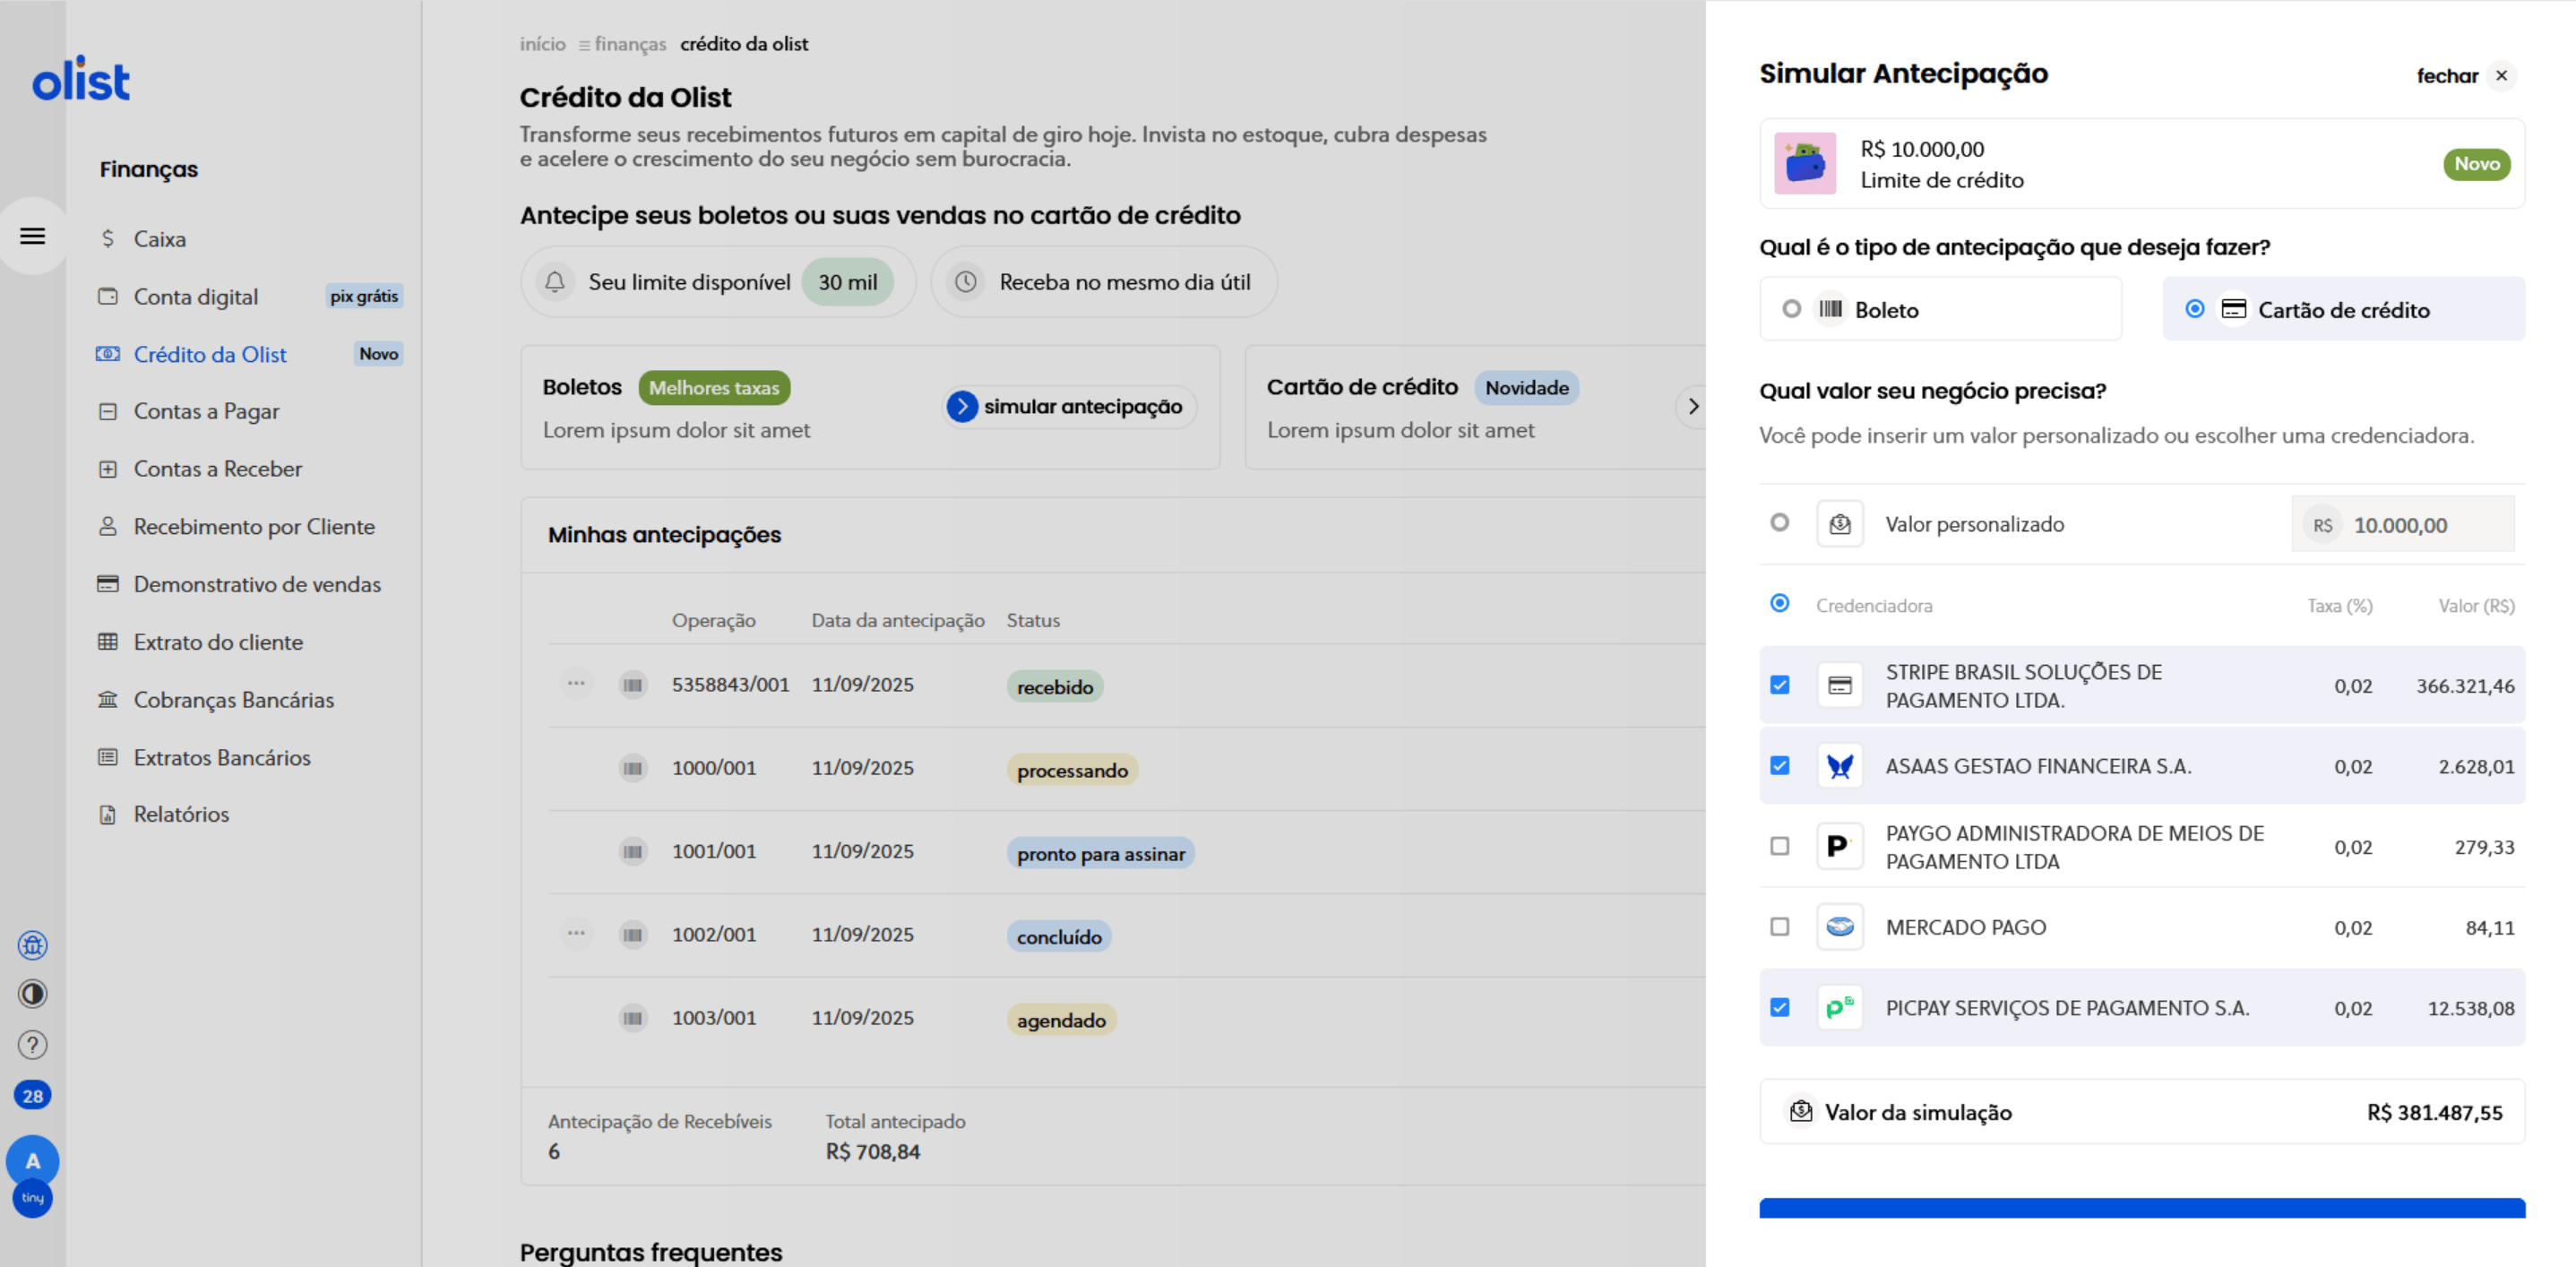Click the finanças breadcrumb link

[630, 44]
